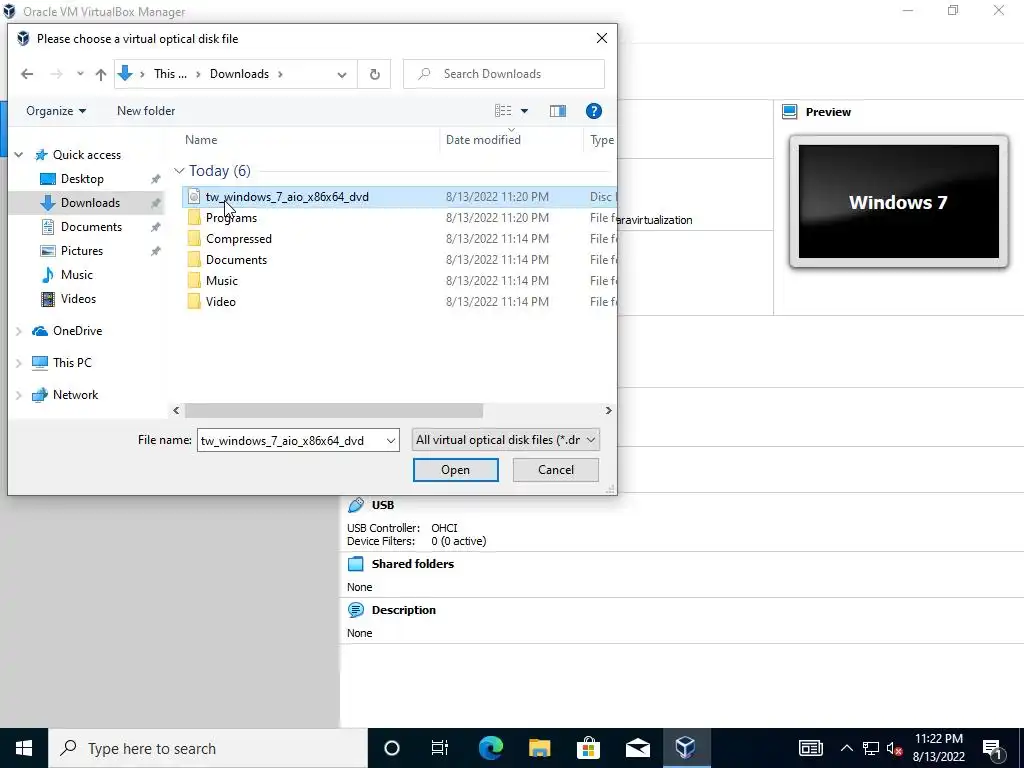Click 'This ...' in the address breadcrumb

170,74
